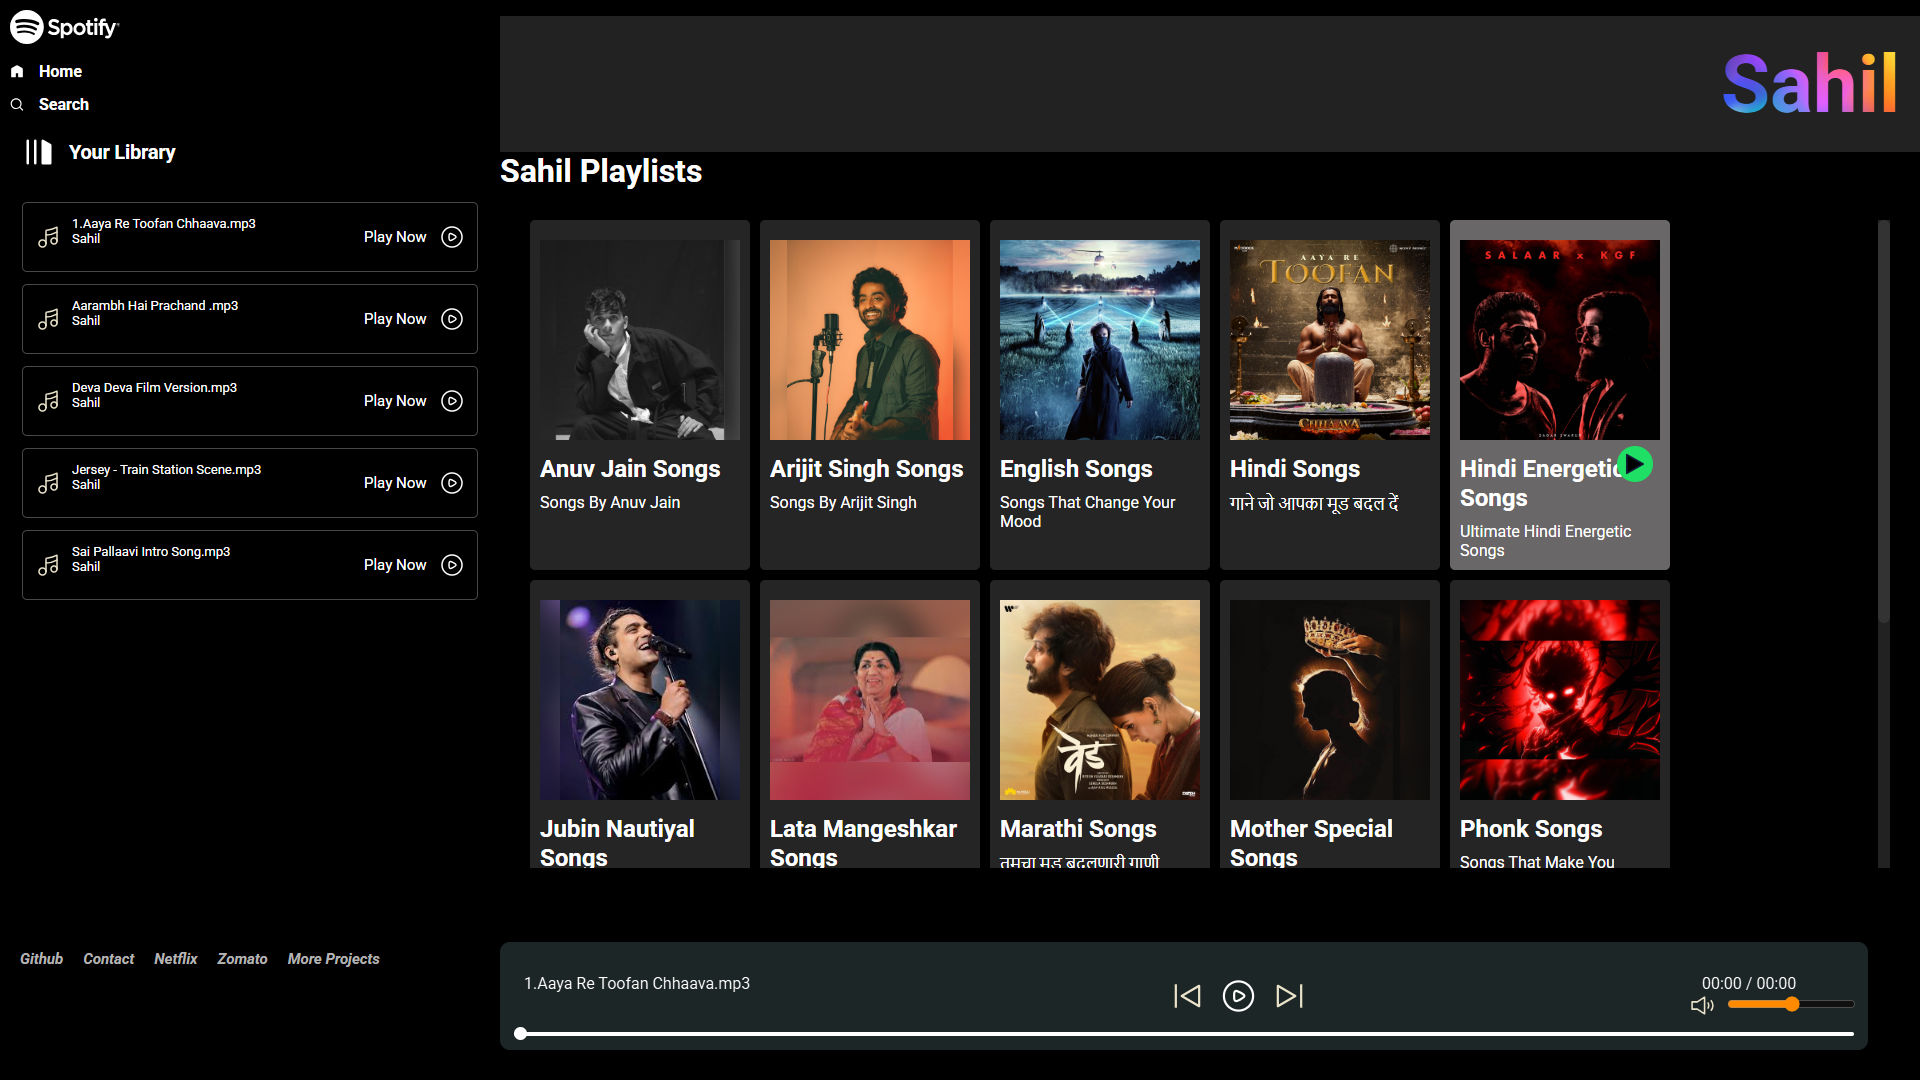Viewport: 1920px width, 1080px height.
Task: Click green play button on Hindi Energetic Songs
Action: (1635, 464)
